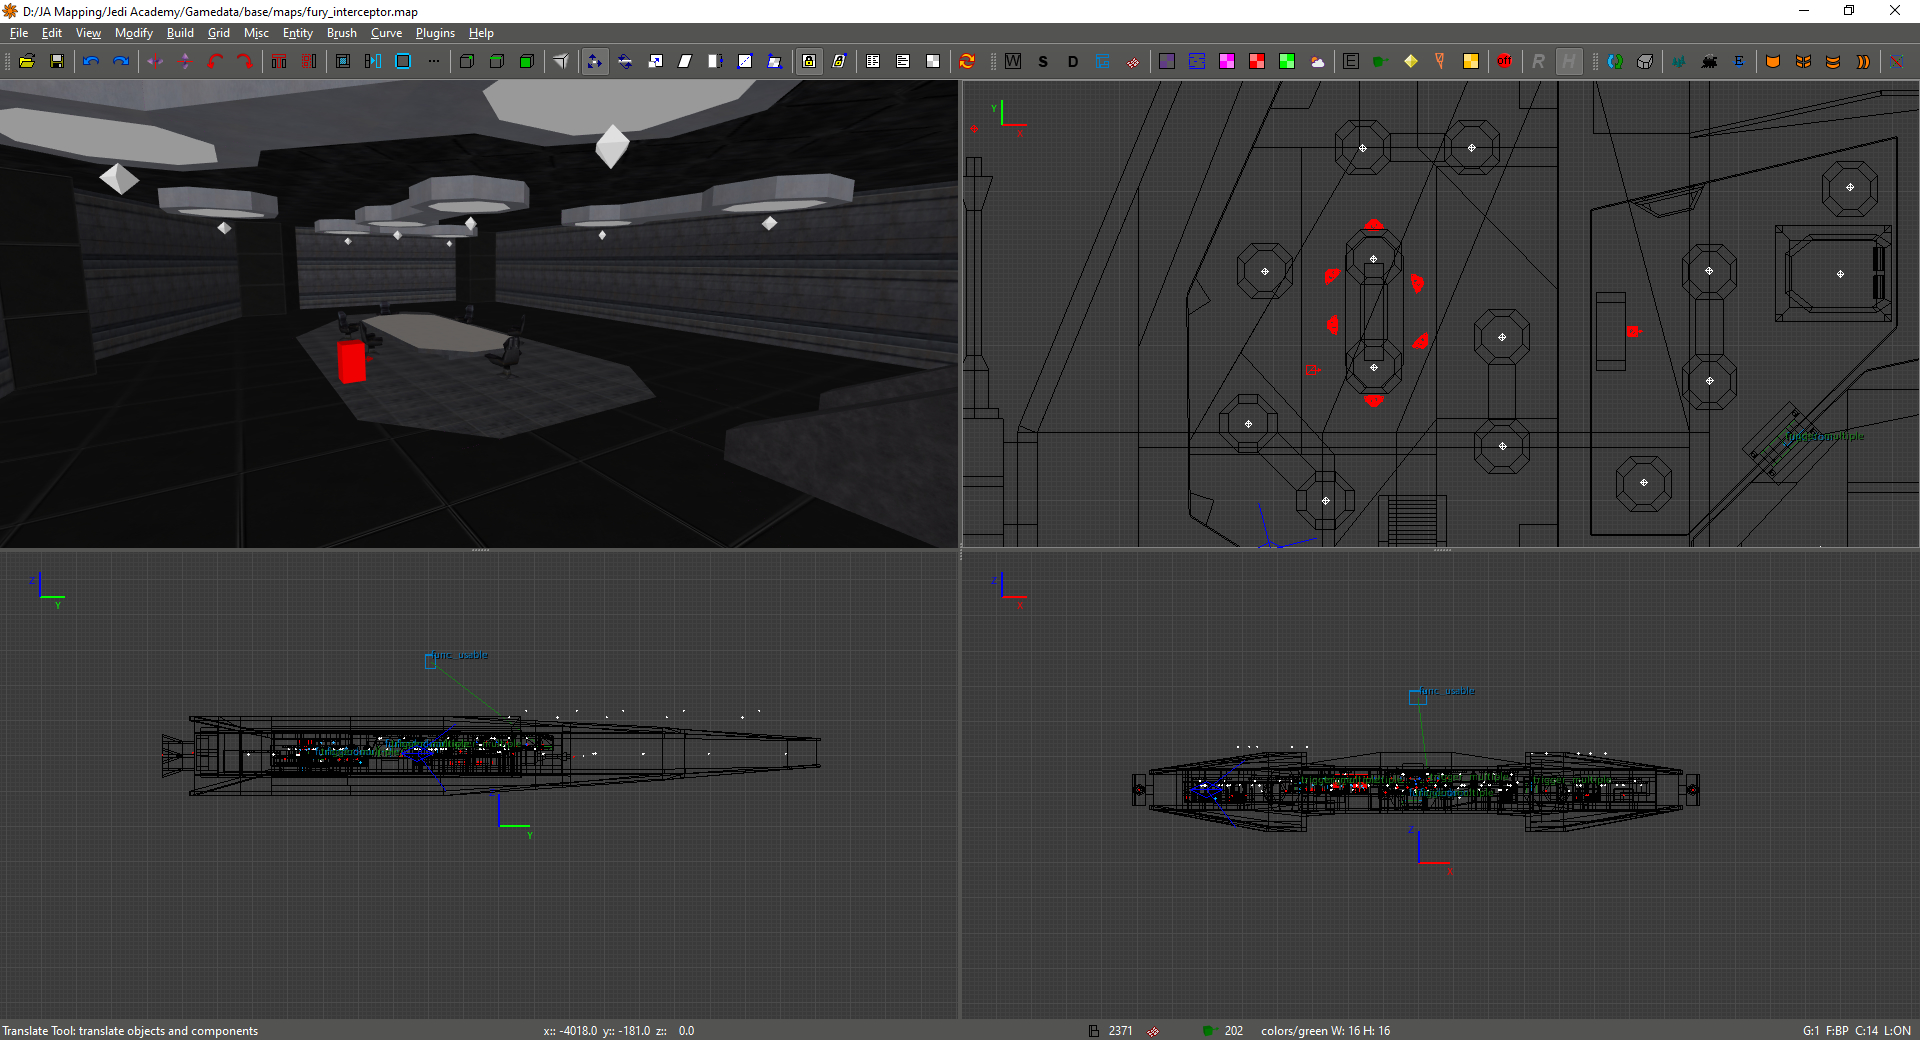Click the Open map folder icon
This screenshot has width=1920, height=1040.
coord(27,61)
